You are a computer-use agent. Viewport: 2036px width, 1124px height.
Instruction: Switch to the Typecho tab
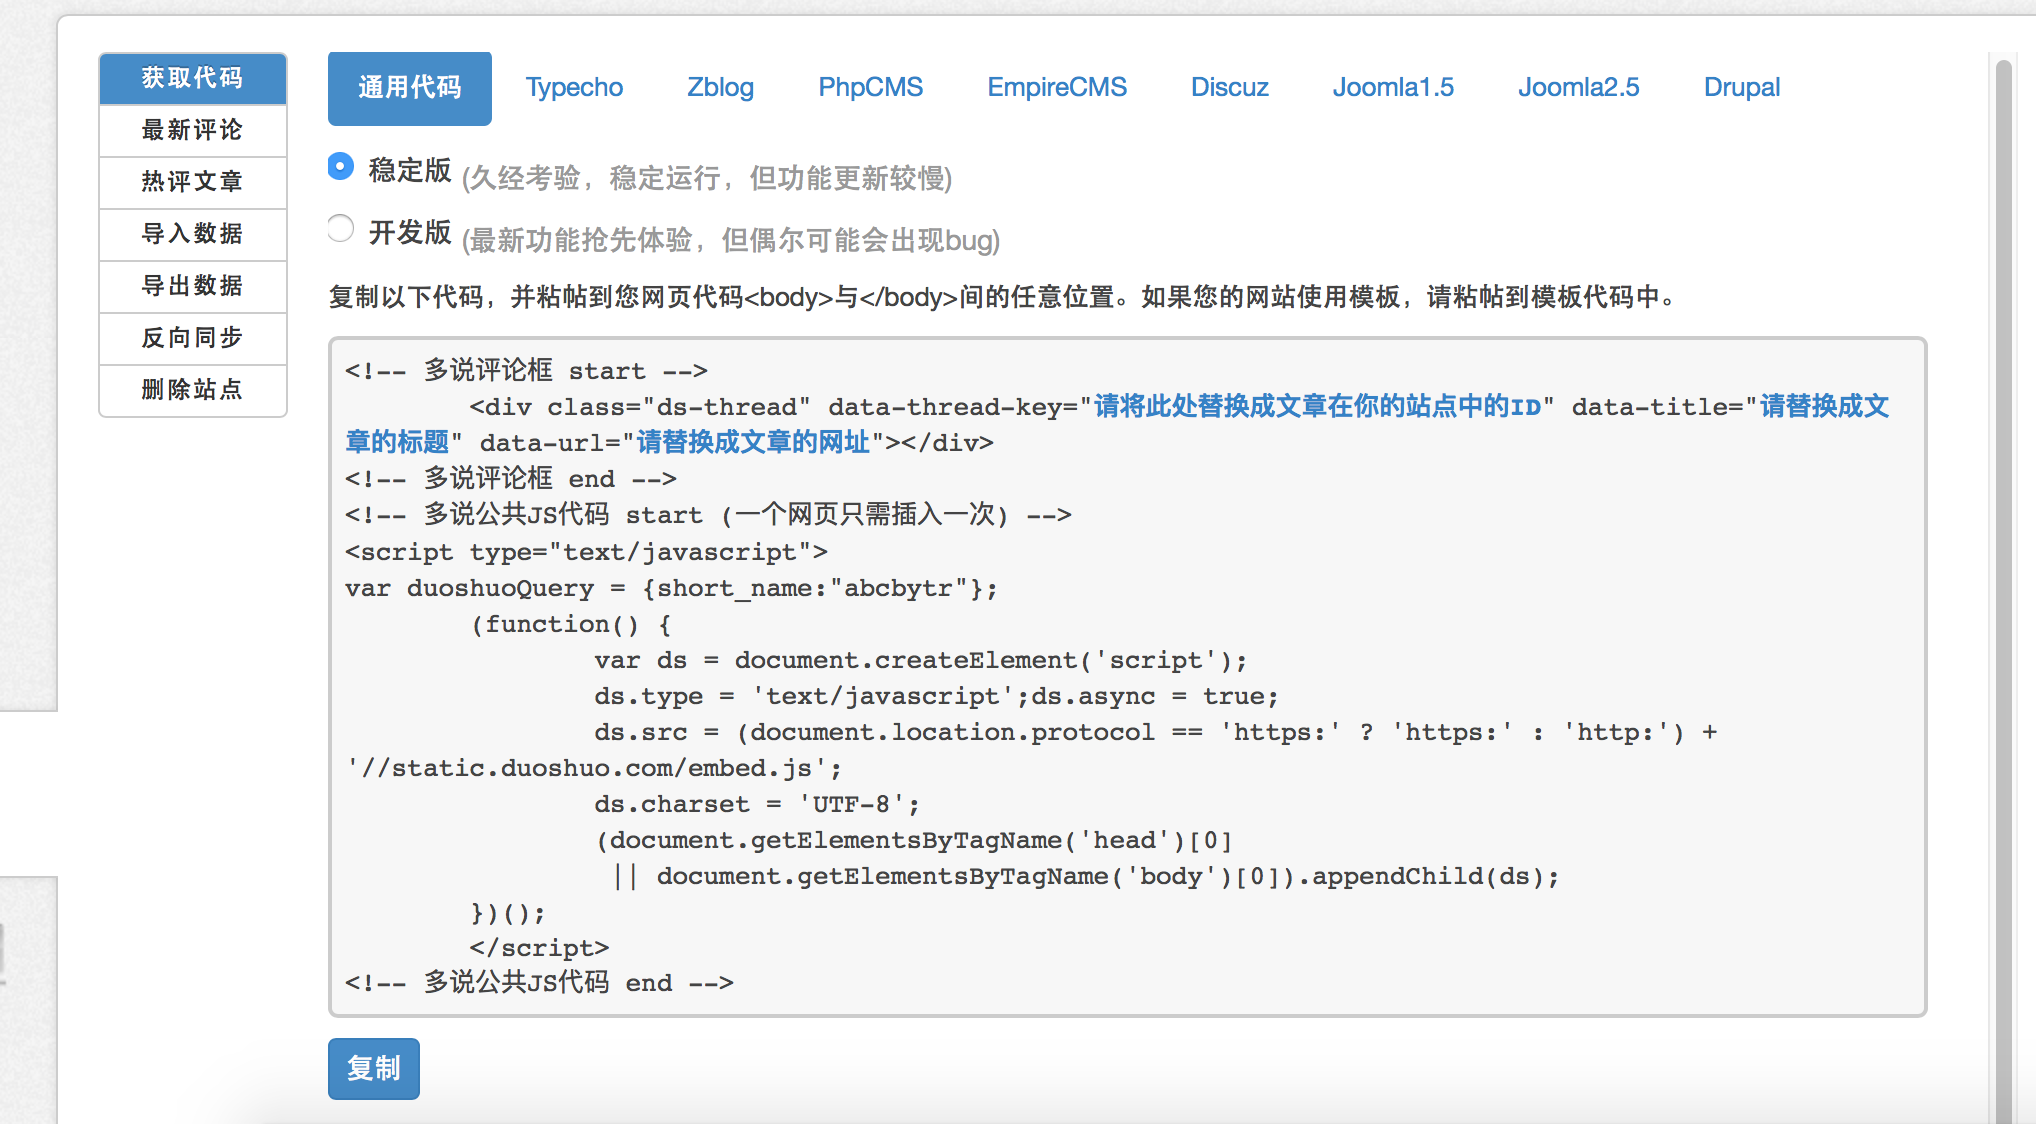[x=574, y=88]
